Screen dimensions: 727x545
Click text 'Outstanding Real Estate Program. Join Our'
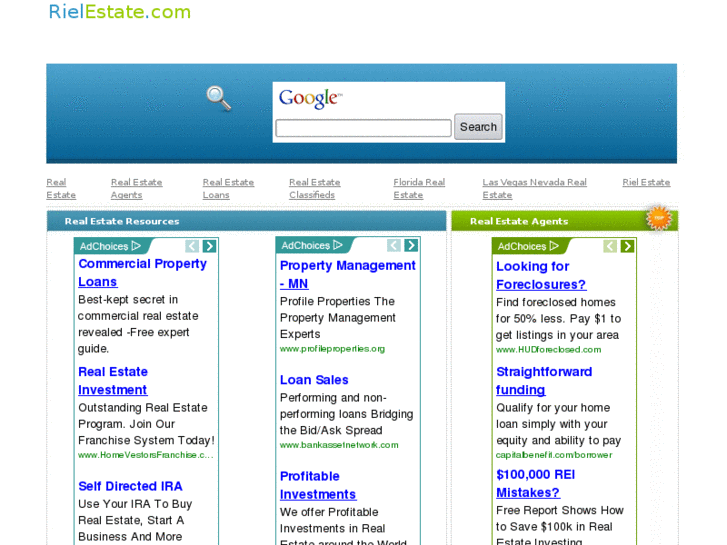[143, 416]
